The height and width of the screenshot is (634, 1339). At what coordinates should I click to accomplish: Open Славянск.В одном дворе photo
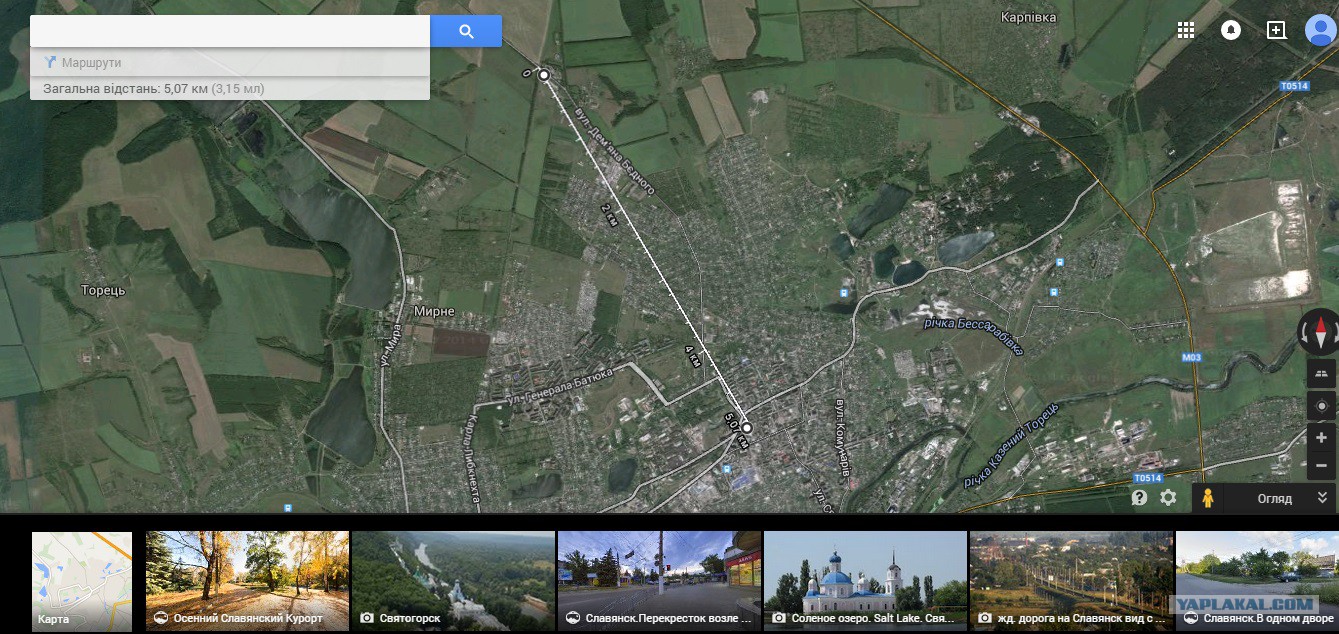[x=1257, y=581]
